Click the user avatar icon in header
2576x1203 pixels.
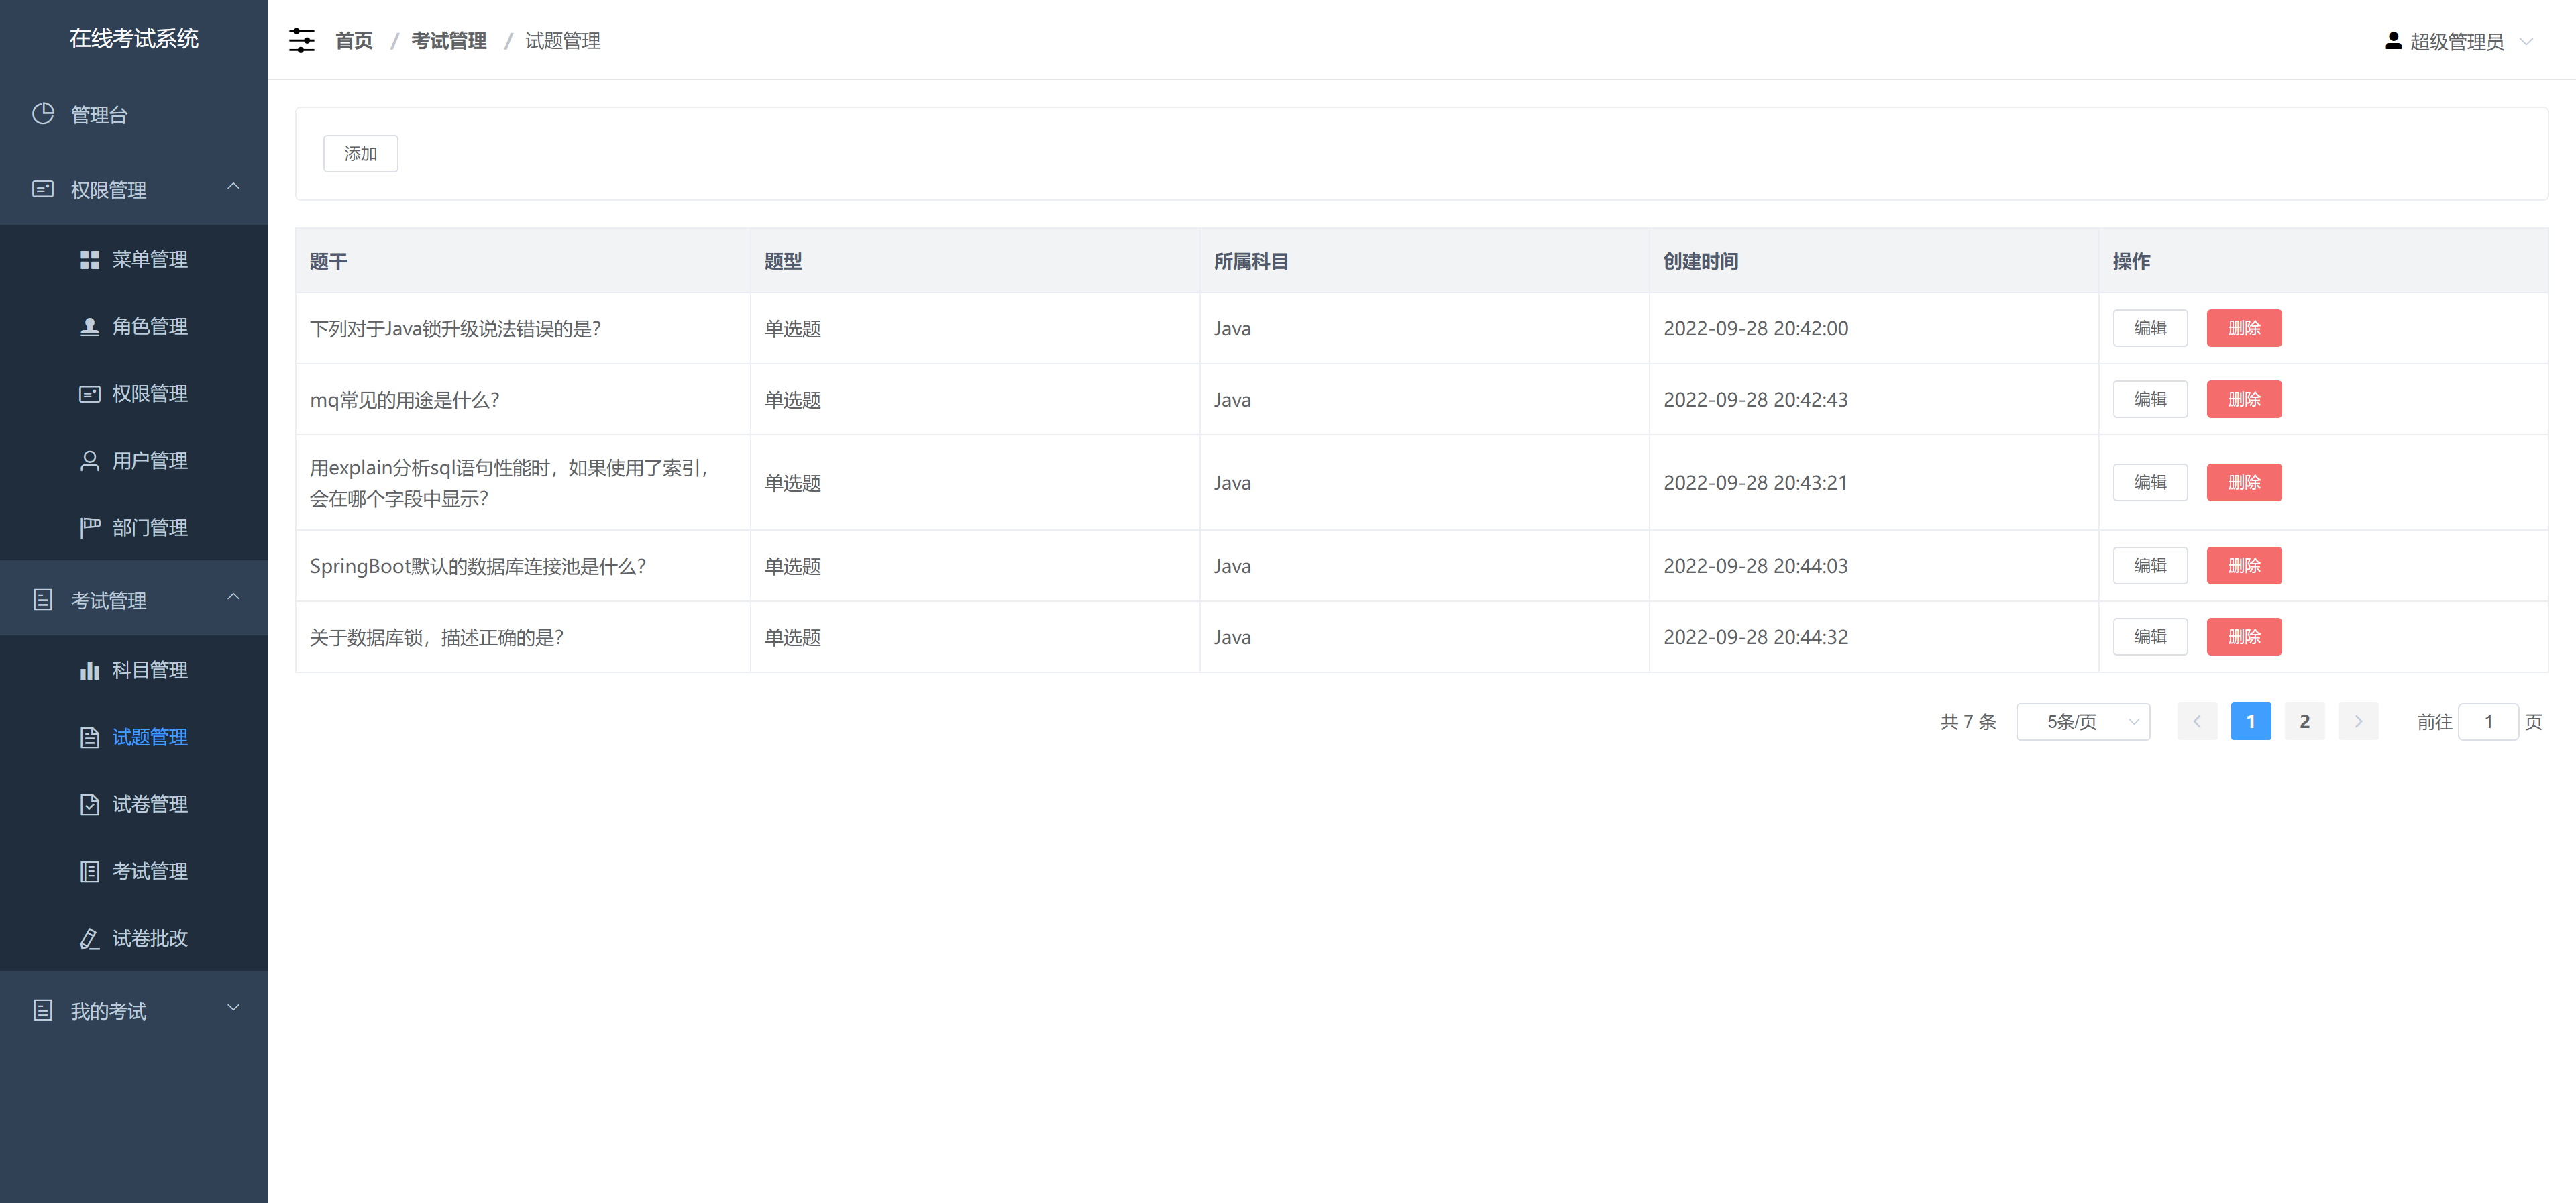tap(2393, 40)
